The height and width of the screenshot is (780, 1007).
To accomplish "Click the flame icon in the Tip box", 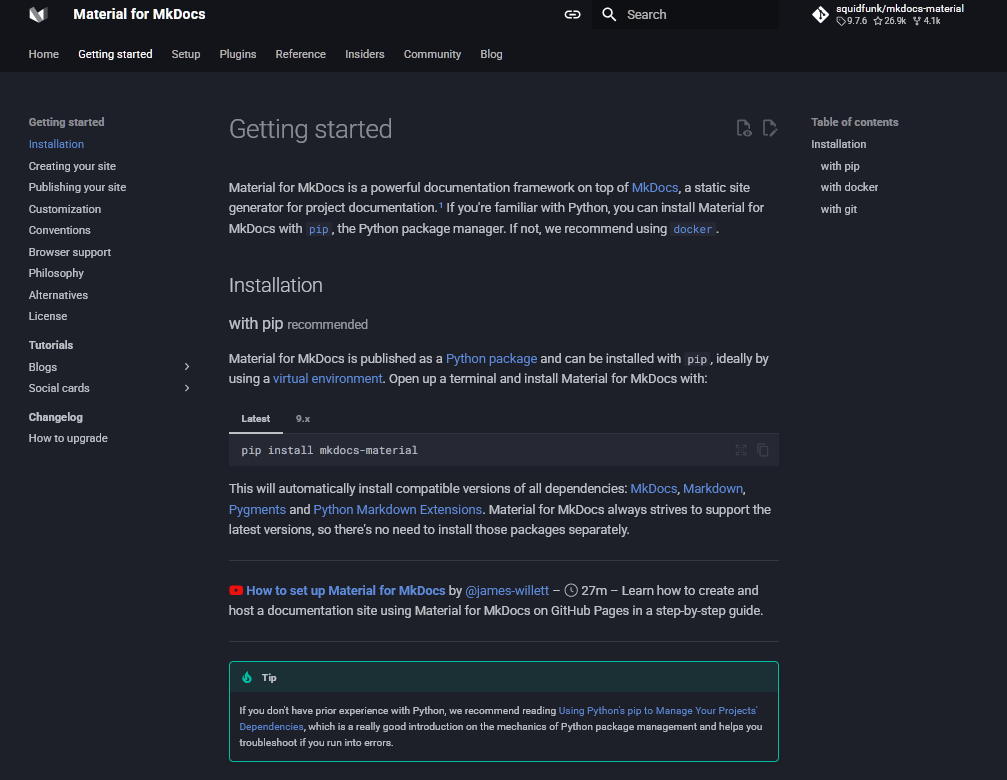I will [x=247, y=677].
